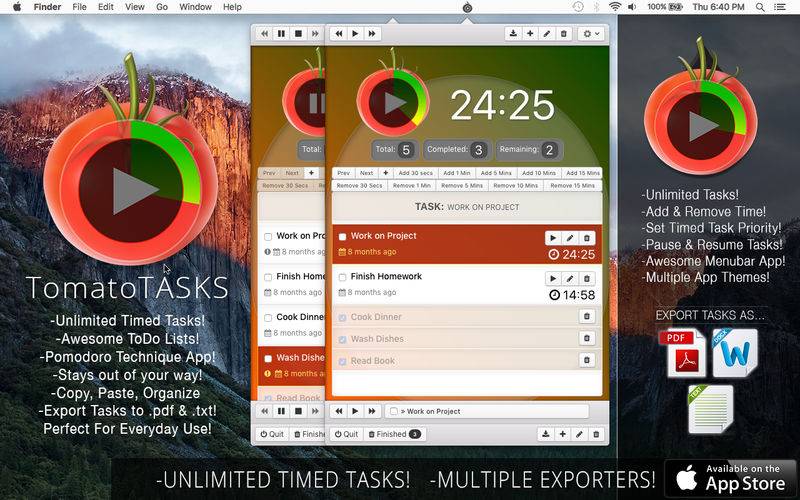Image resolution: width=800 pixels, height=500 pixels.
Task: Click the export/download icon in top toolbar
Action: point(513,34)
